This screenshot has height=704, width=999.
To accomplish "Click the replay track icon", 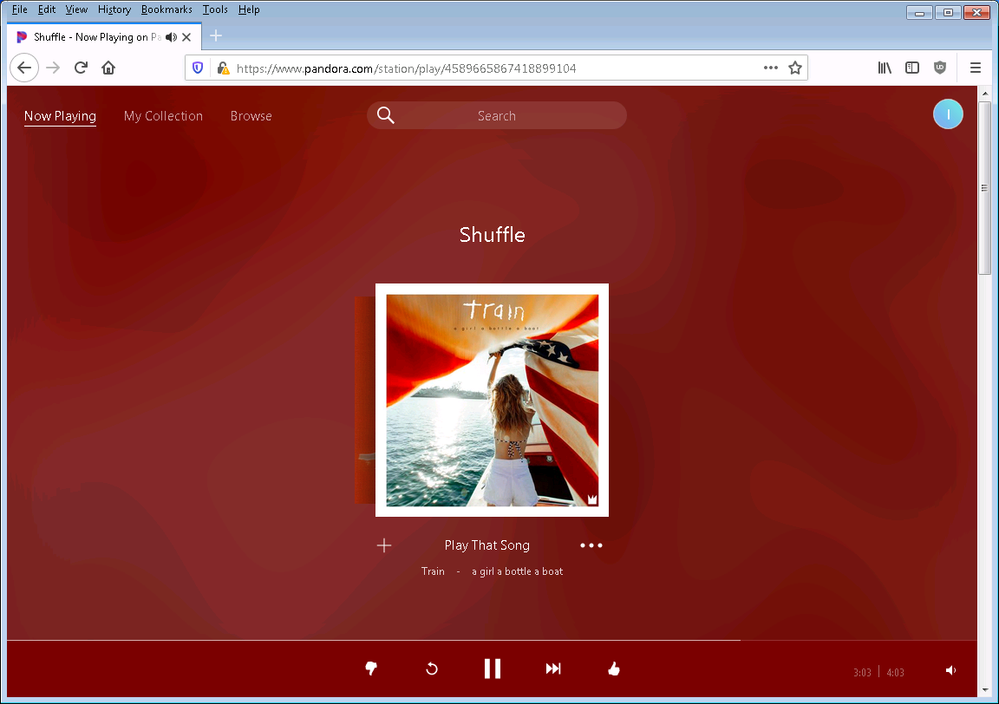I will (432, 669).
